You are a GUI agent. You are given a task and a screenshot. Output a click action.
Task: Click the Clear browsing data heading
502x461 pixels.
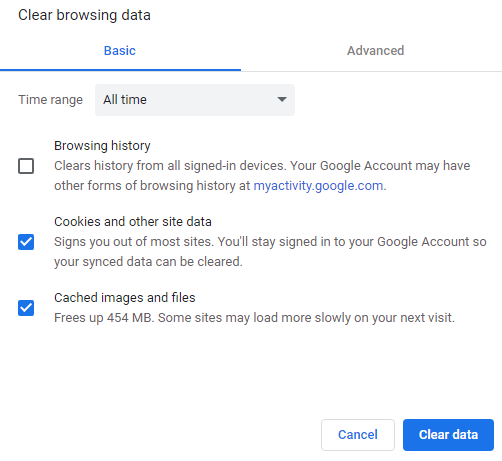[x=84, y=15]
